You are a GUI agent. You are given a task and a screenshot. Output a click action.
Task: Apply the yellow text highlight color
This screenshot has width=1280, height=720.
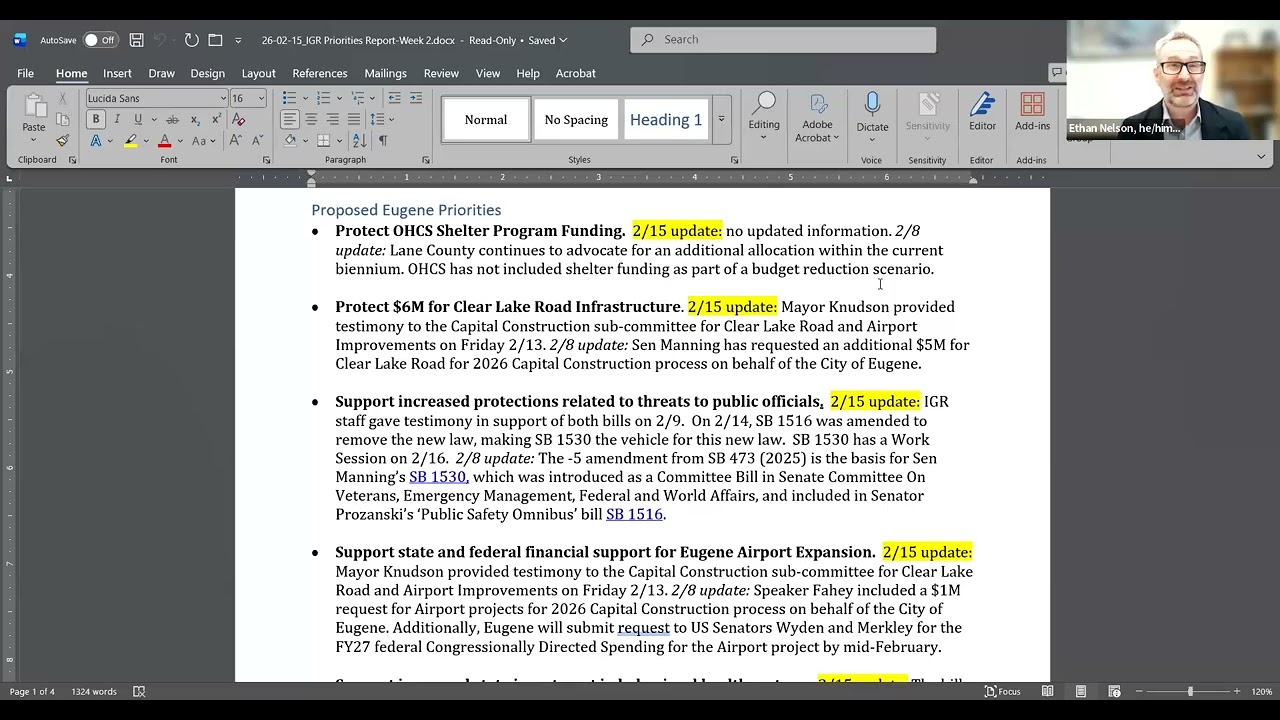click(x=131, y=141)
